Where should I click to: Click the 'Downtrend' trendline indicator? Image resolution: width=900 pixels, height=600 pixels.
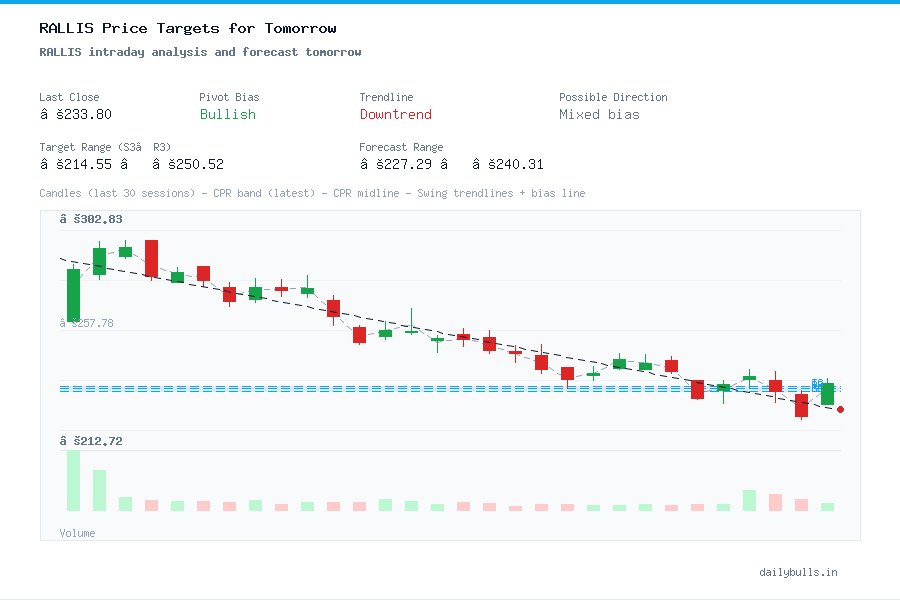coord(395,115)
